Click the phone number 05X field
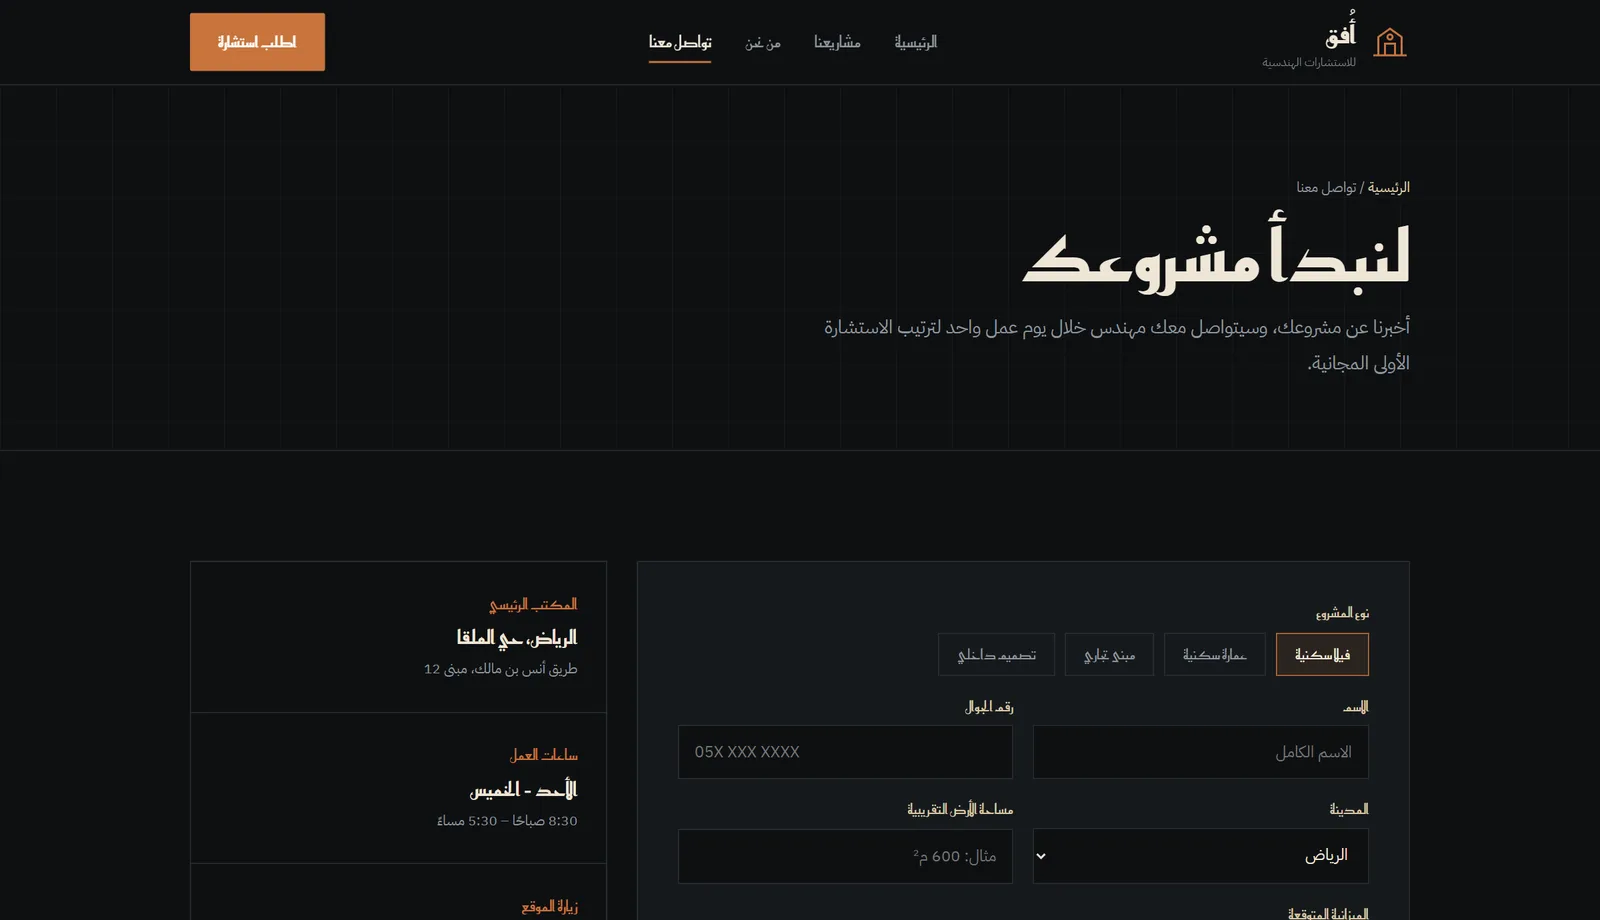The height and width of the screenshot is (920, 1600). [x=845, y=752]
